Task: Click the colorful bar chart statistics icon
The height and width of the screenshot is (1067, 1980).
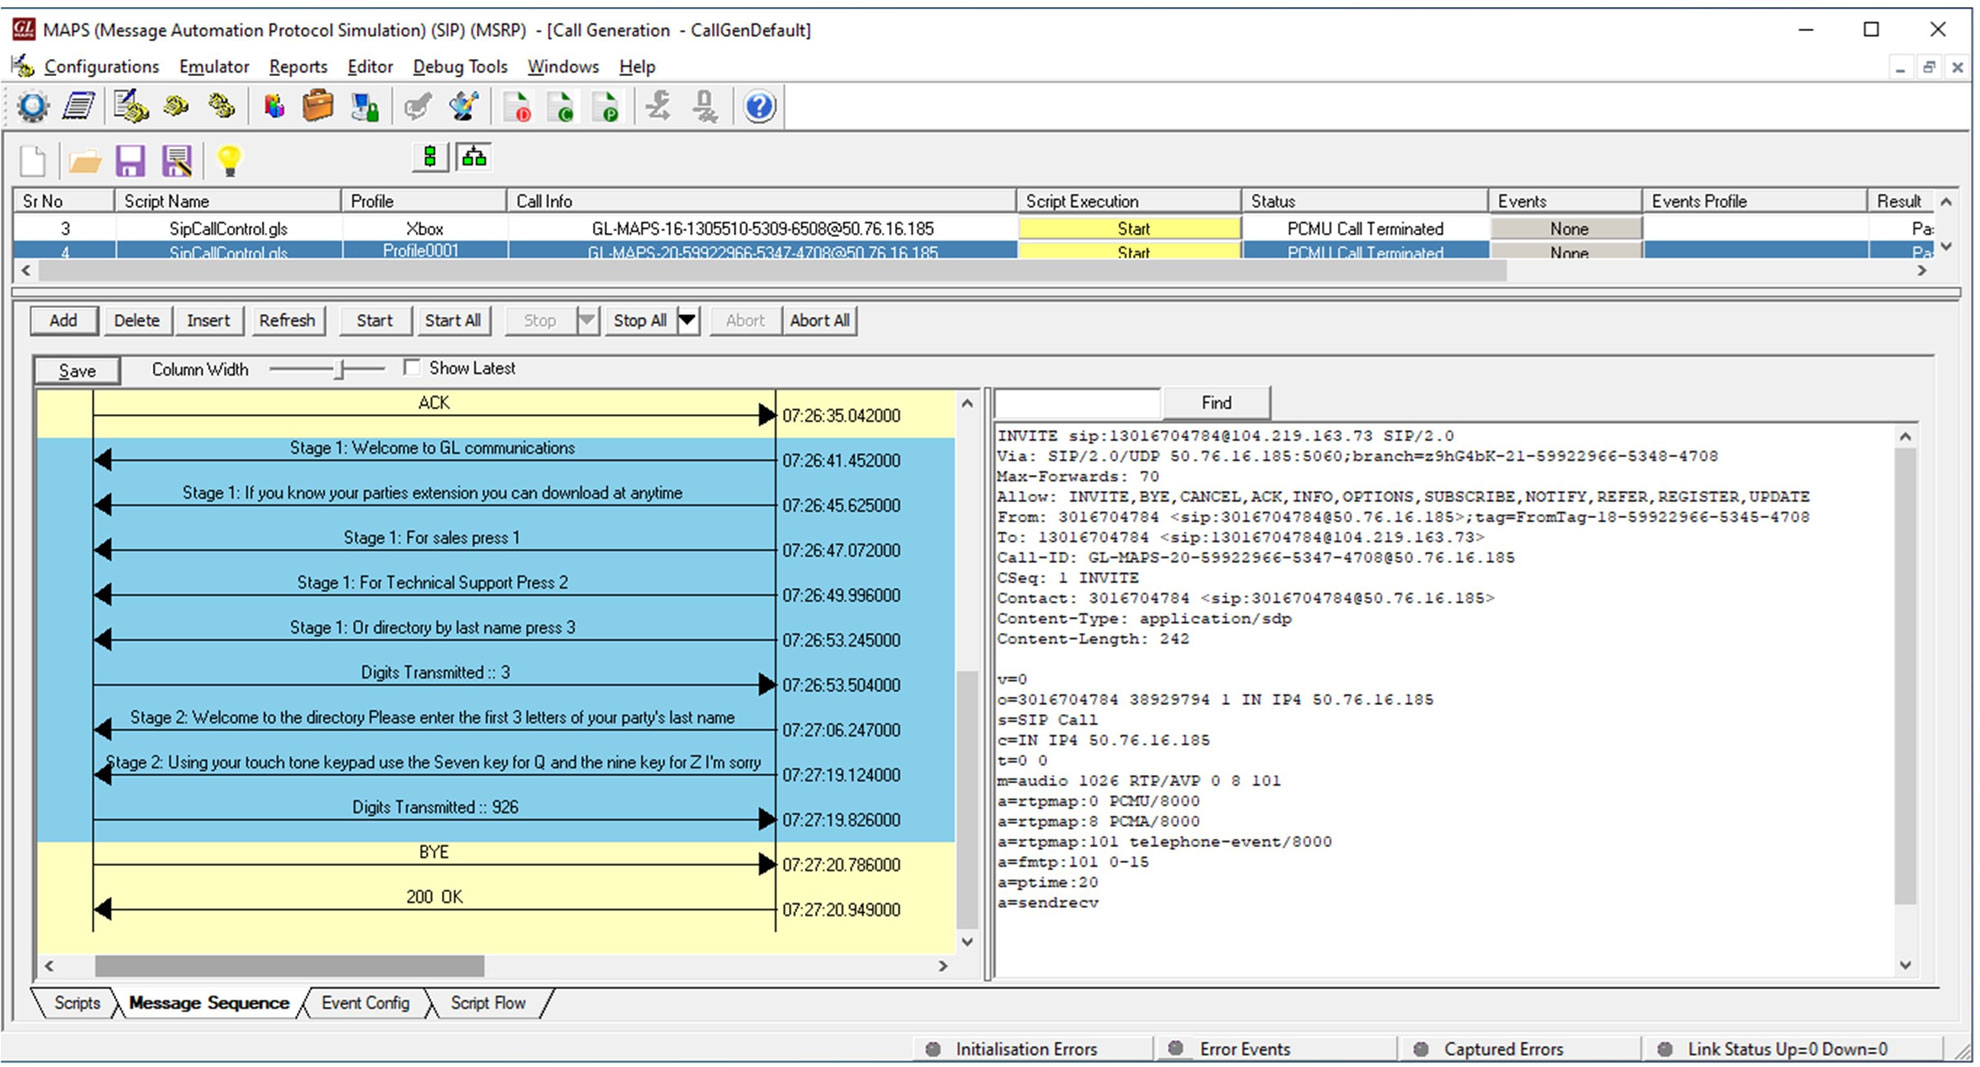Action: [274, 106]
